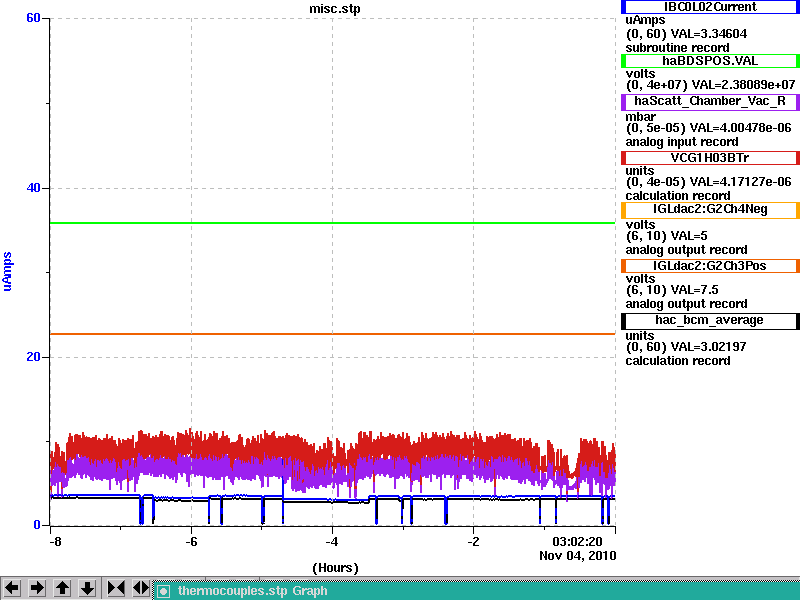Screen dimensions: 800x600
Task: Click the x-axis tick label -2
Action: 473,541
